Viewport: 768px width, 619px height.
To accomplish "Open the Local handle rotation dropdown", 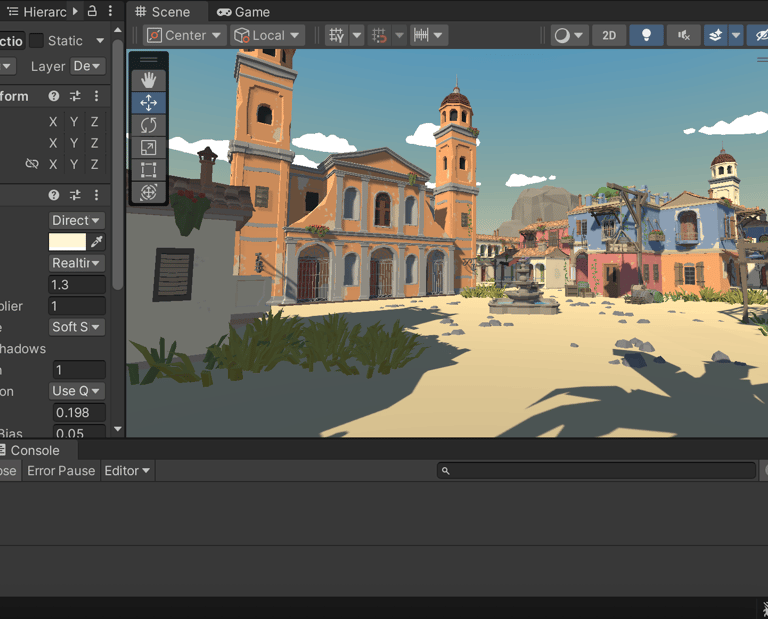I will coord(267,35).
